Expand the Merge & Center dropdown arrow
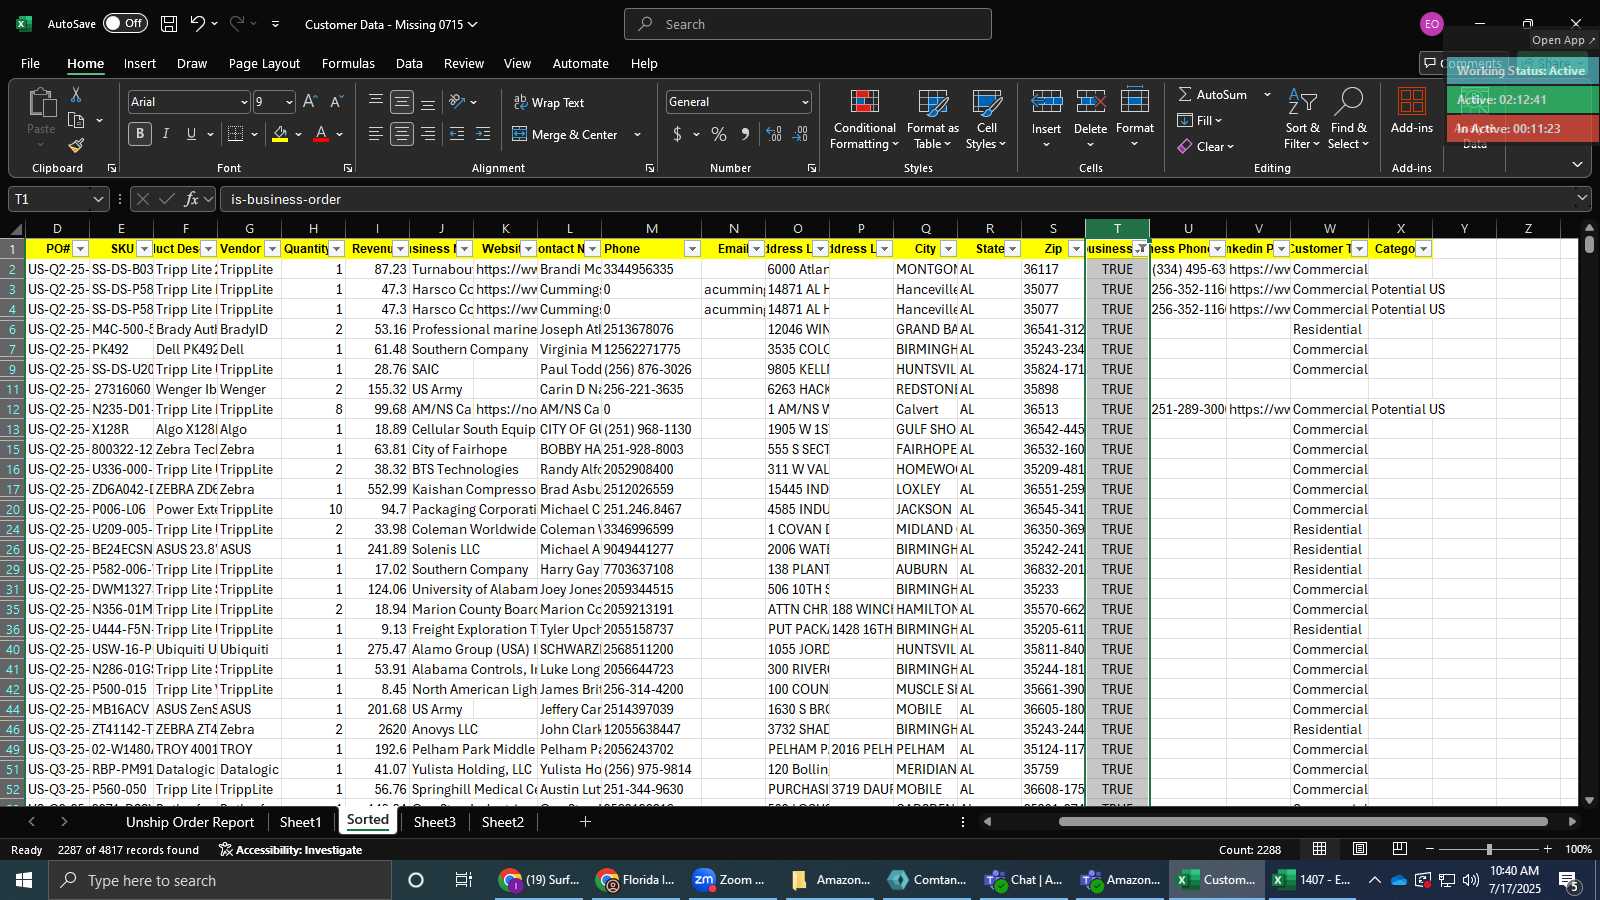1600x900 pixels. (x=638, y=134)
